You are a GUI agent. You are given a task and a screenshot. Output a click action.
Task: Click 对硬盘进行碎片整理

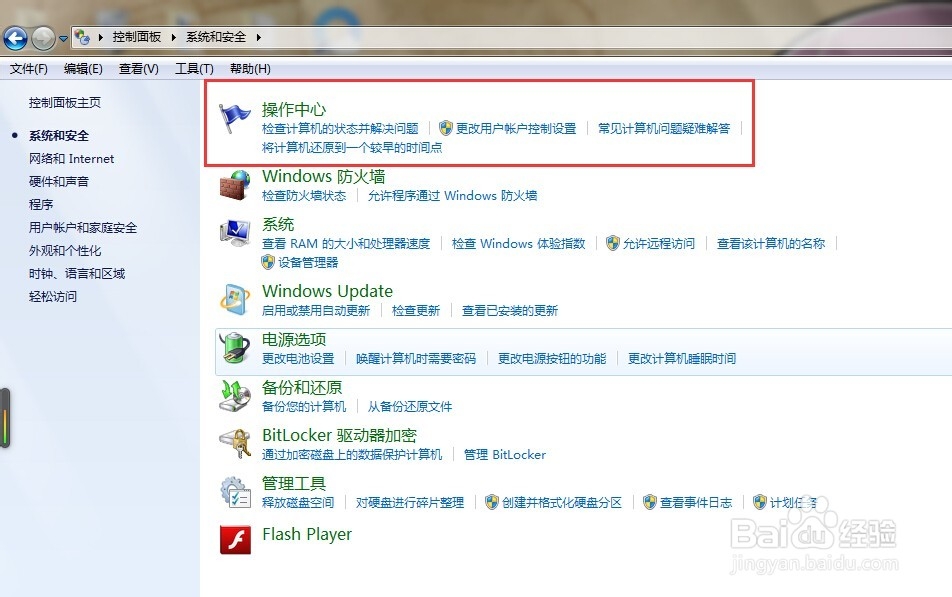[x=410, y=502]
